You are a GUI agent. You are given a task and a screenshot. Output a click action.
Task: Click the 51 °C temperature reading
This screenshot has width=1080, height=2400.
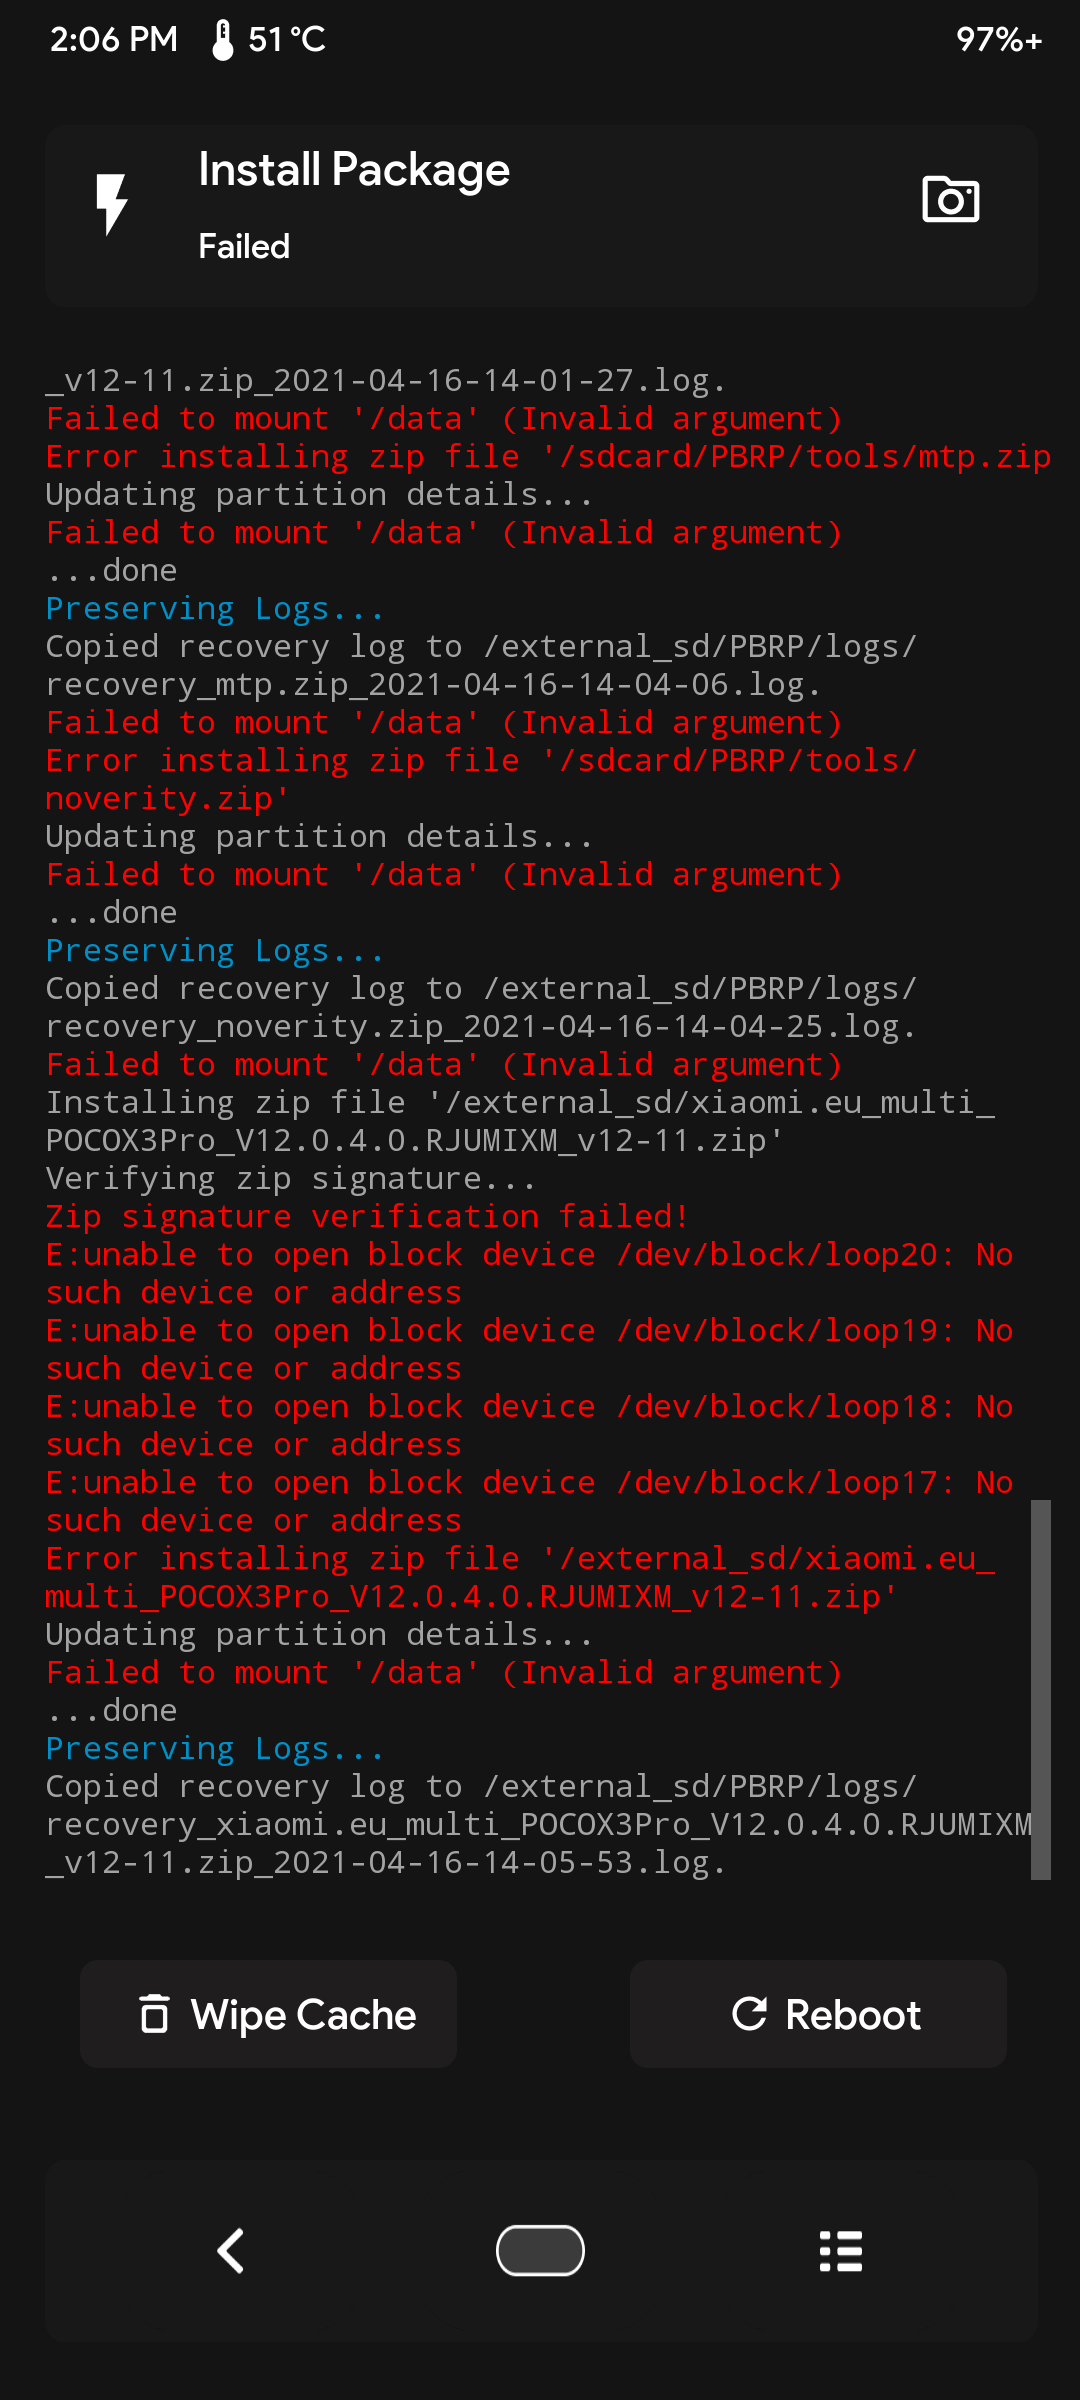click(x=287, y=40)
